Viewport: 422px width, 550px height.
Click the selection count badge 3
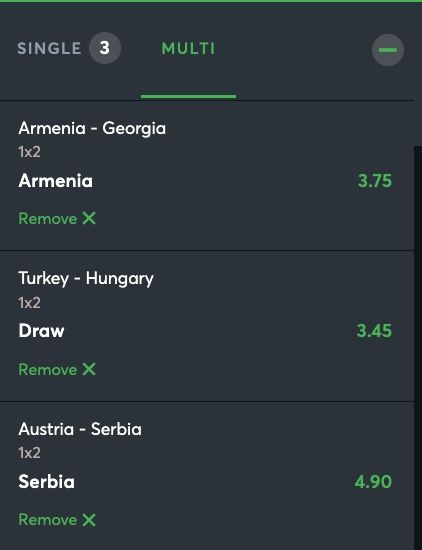pyautogui.click(x=105, y=48)
